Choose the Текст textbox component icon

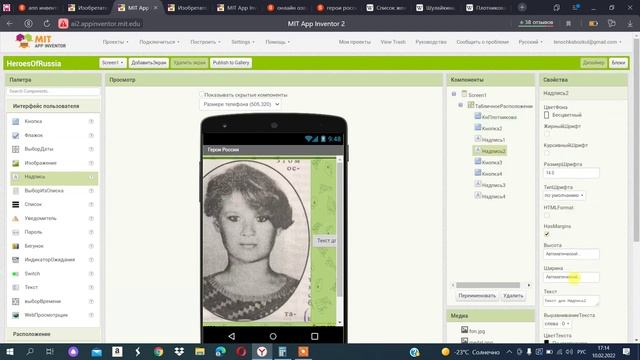(x=16, y=287)
